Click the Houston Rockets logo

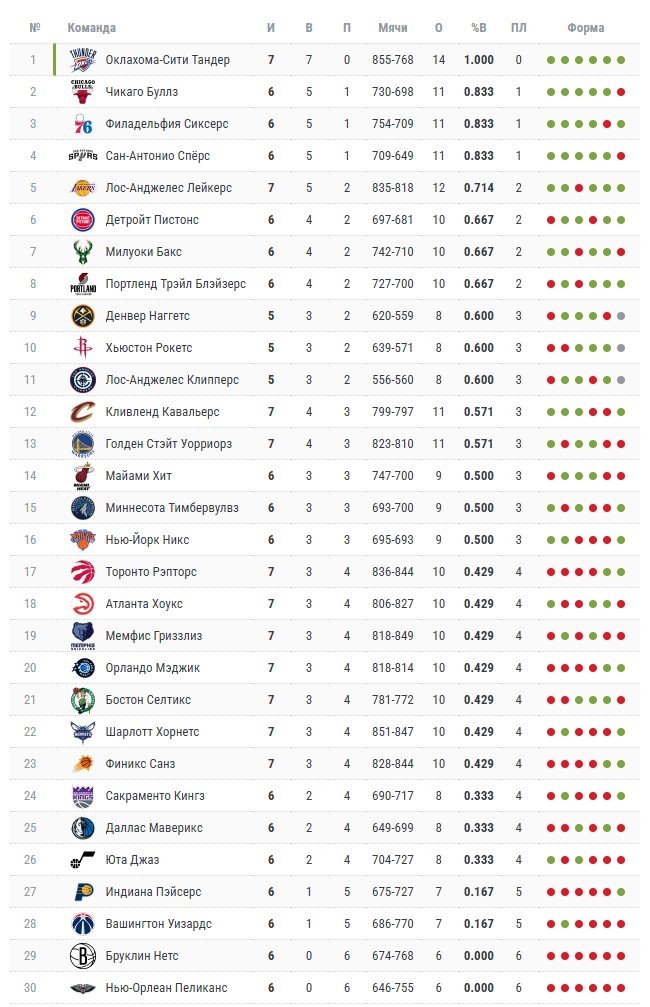point(83,348)
